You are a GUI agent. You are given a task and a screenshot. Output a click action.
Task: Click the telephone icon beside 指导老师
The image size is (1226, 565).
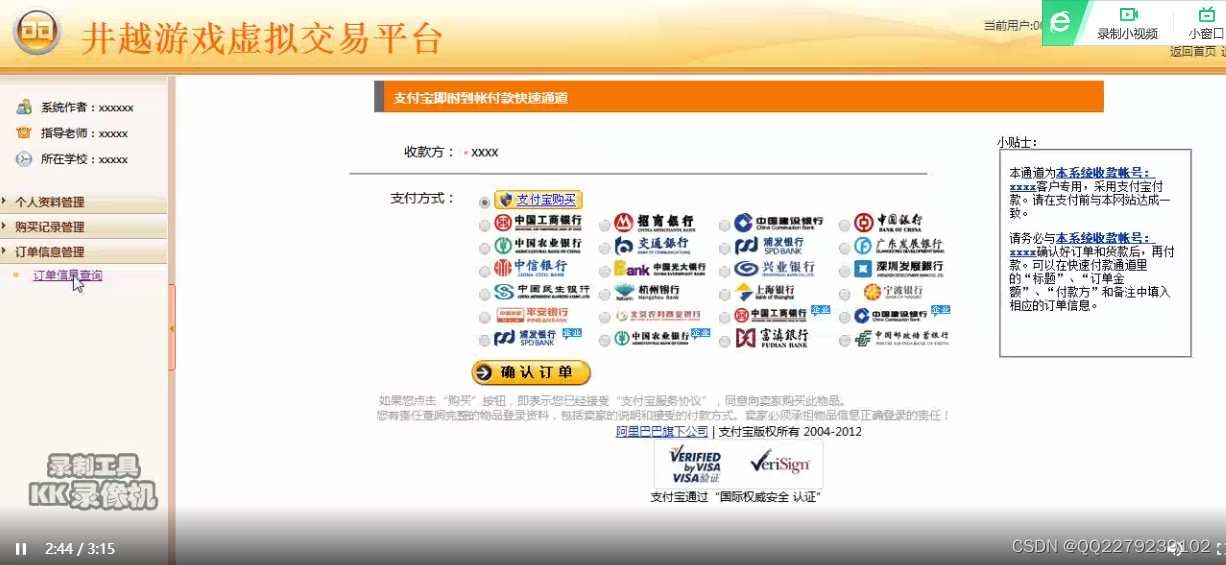24,133
